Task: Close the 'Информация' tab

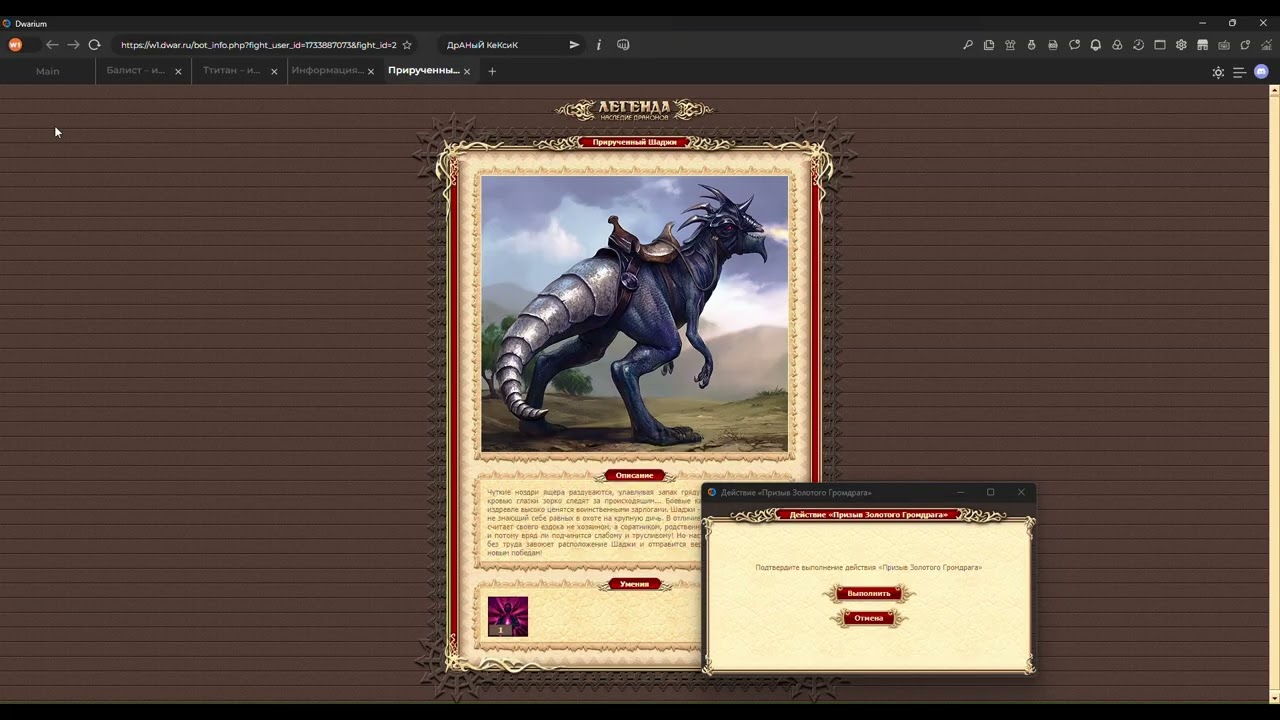Action: click(x=371, y=72)
